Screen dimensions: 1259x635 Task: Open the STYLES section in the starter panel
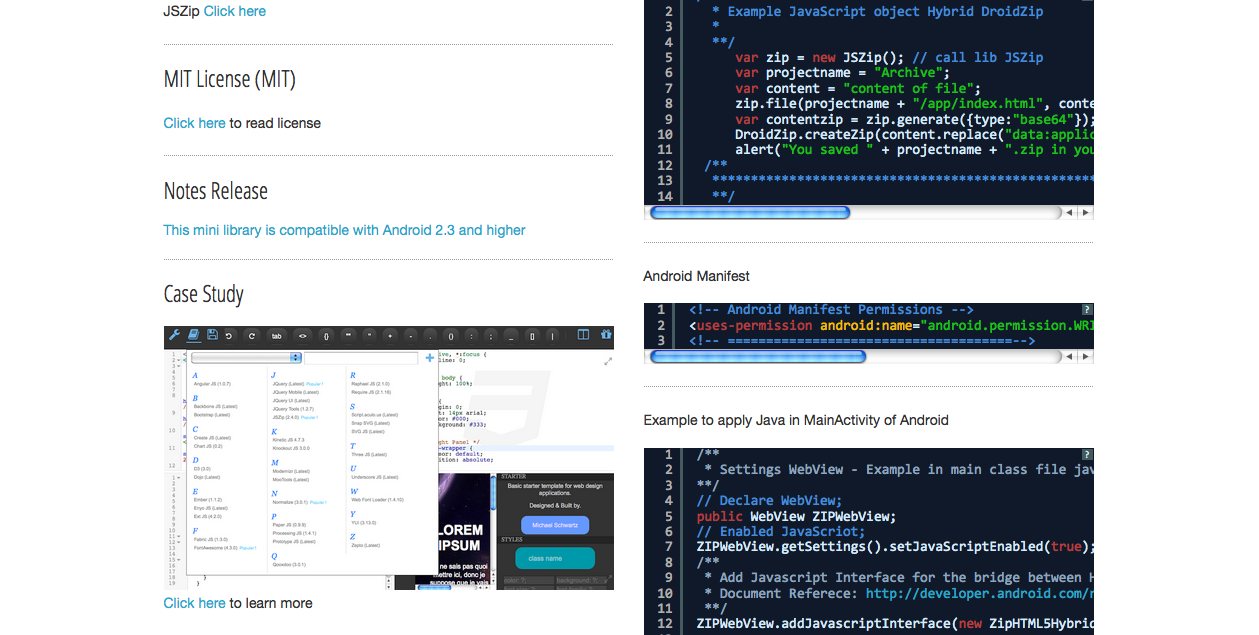[512, 539]
